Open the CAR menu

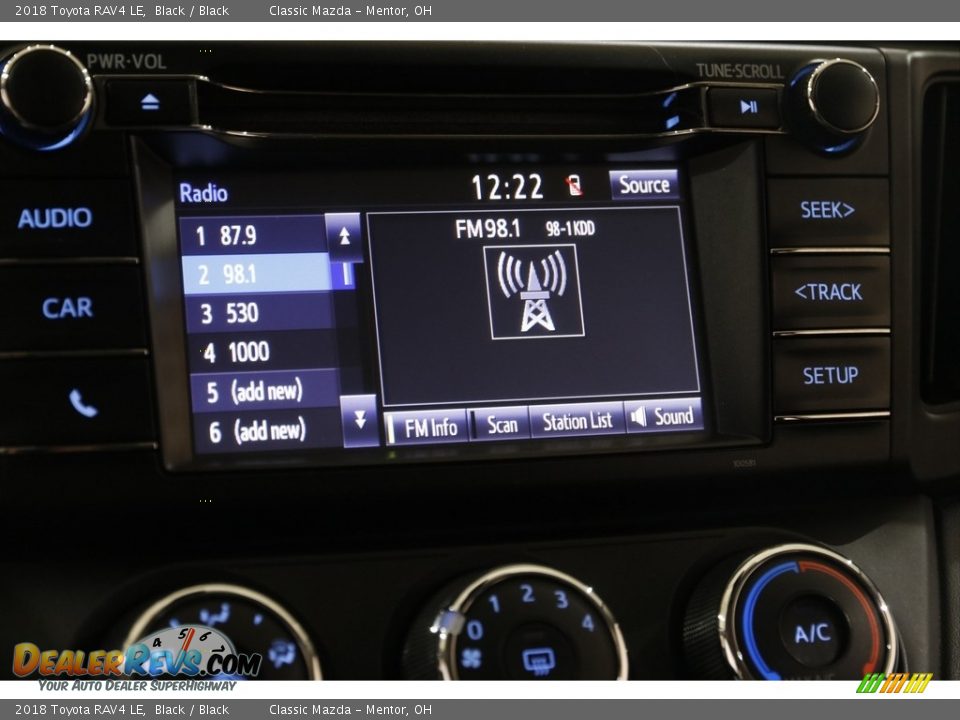point(67,308)
